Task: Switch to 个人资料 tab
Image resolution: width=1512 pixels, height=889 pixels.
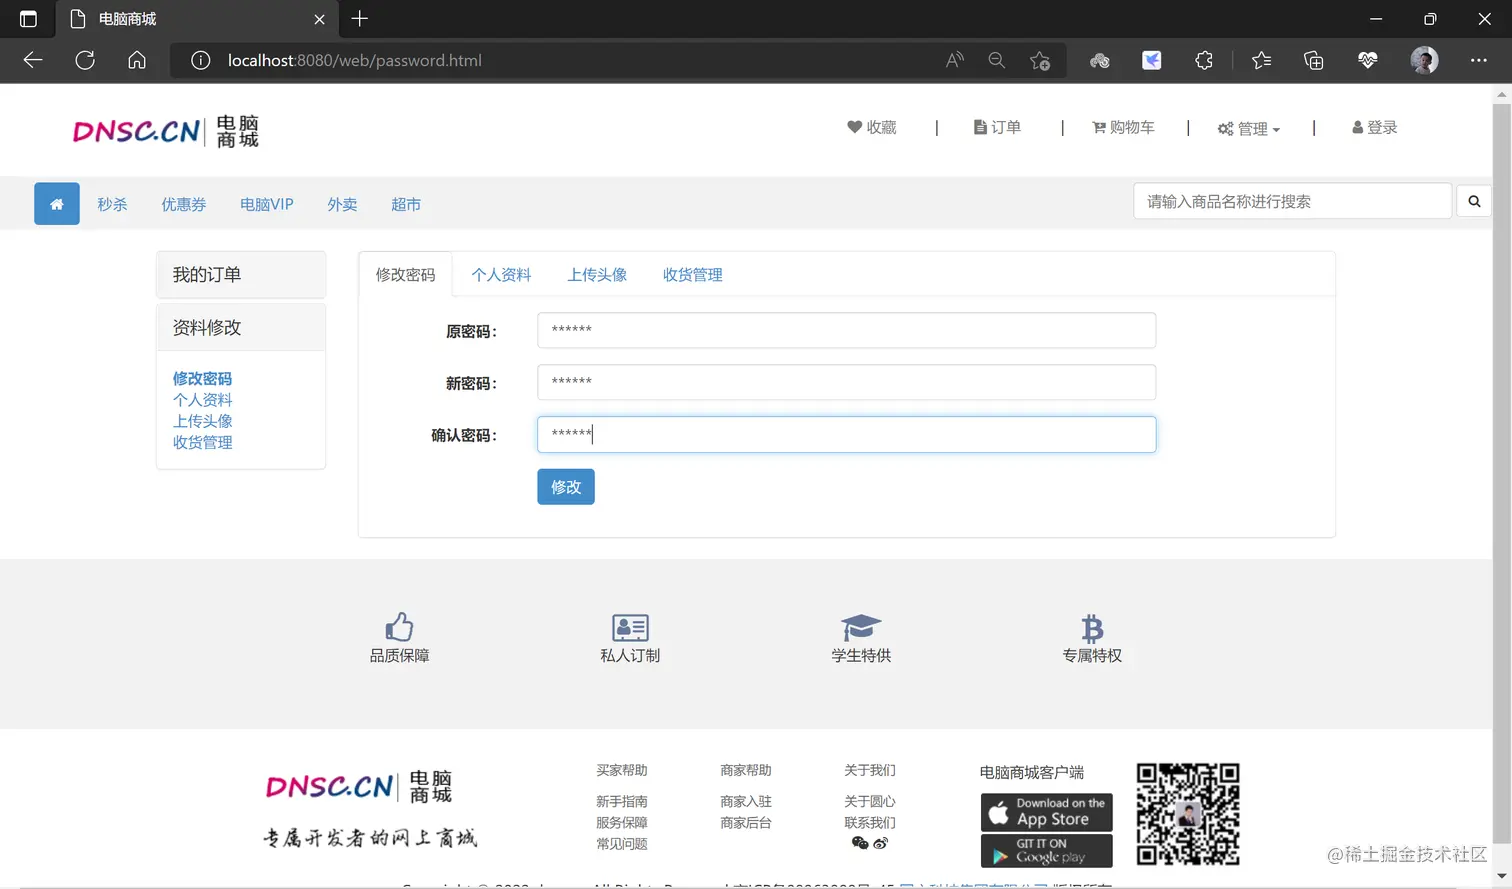Action: click(501, 275)
